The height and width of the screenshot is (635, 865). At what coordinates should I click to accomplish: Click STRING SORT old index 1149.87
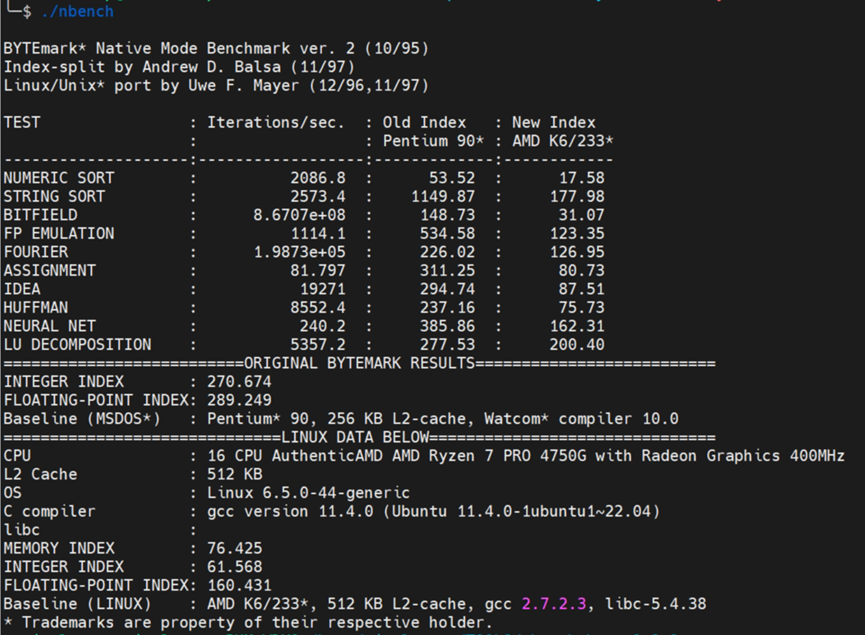[443, 197]
